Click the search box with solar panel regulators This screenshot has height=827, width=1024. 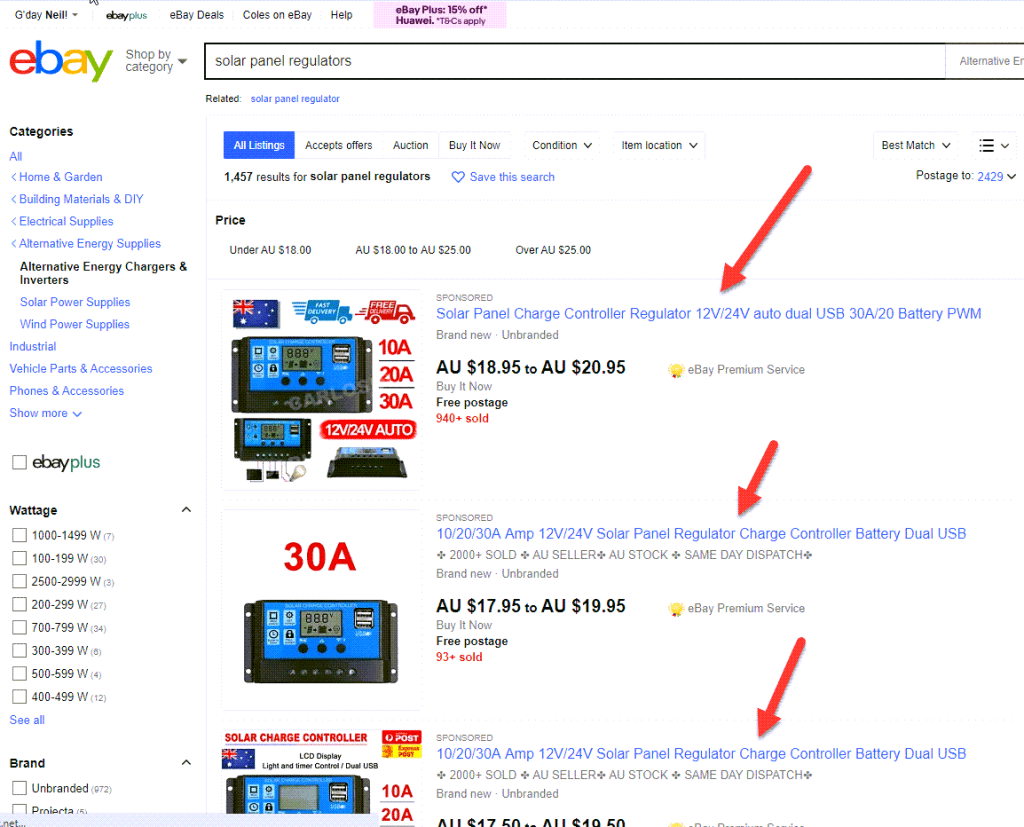click(x=575, y=61)
